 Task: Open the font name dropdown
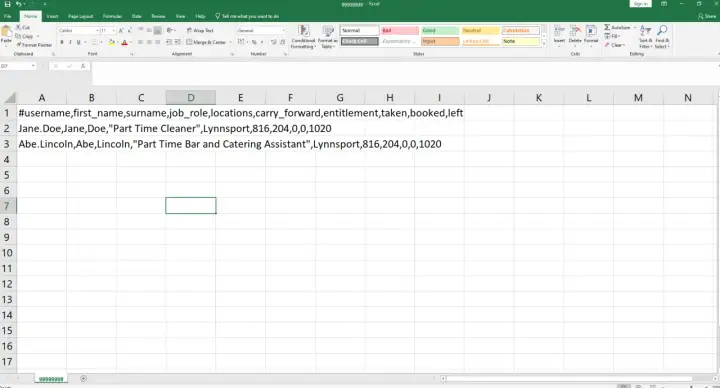pos(97,30)
